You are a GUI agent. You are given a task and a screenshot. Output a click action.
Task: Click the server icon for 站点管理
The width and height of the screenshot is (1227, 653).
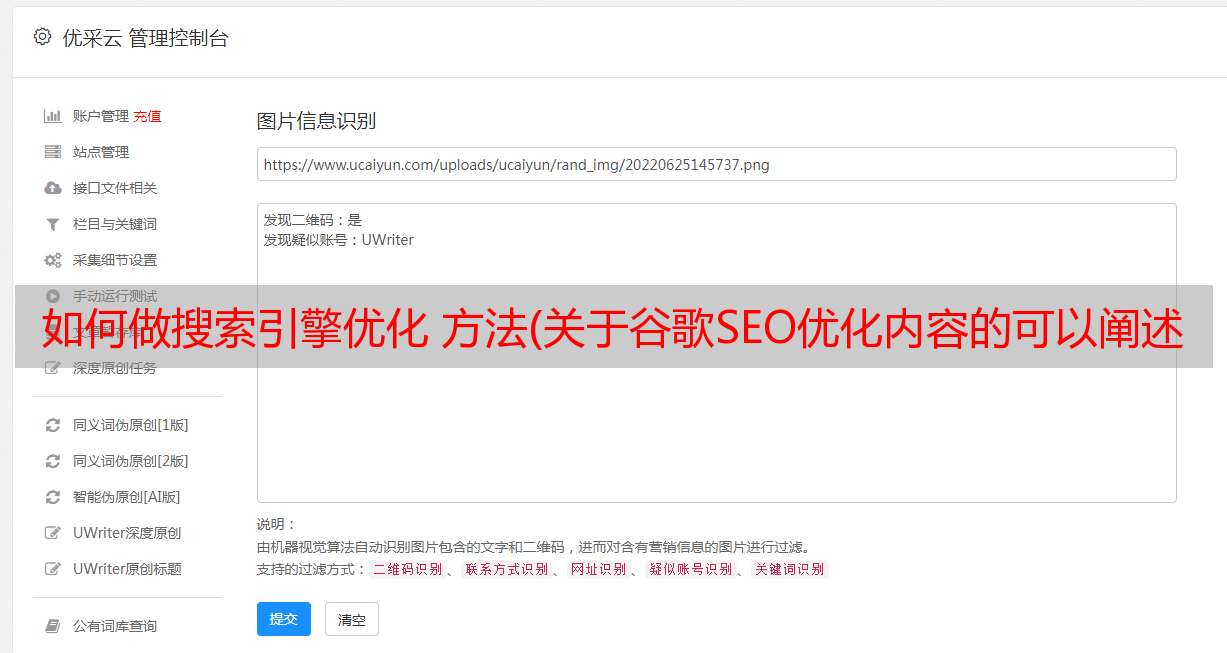tap(53, 152)
